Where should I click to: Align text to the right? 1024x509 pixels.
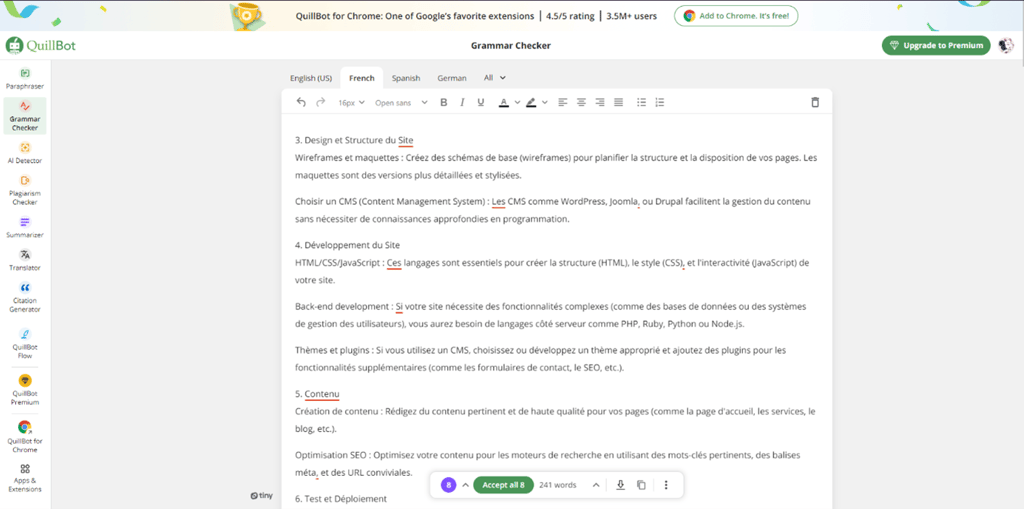click(x=600, y=103)
